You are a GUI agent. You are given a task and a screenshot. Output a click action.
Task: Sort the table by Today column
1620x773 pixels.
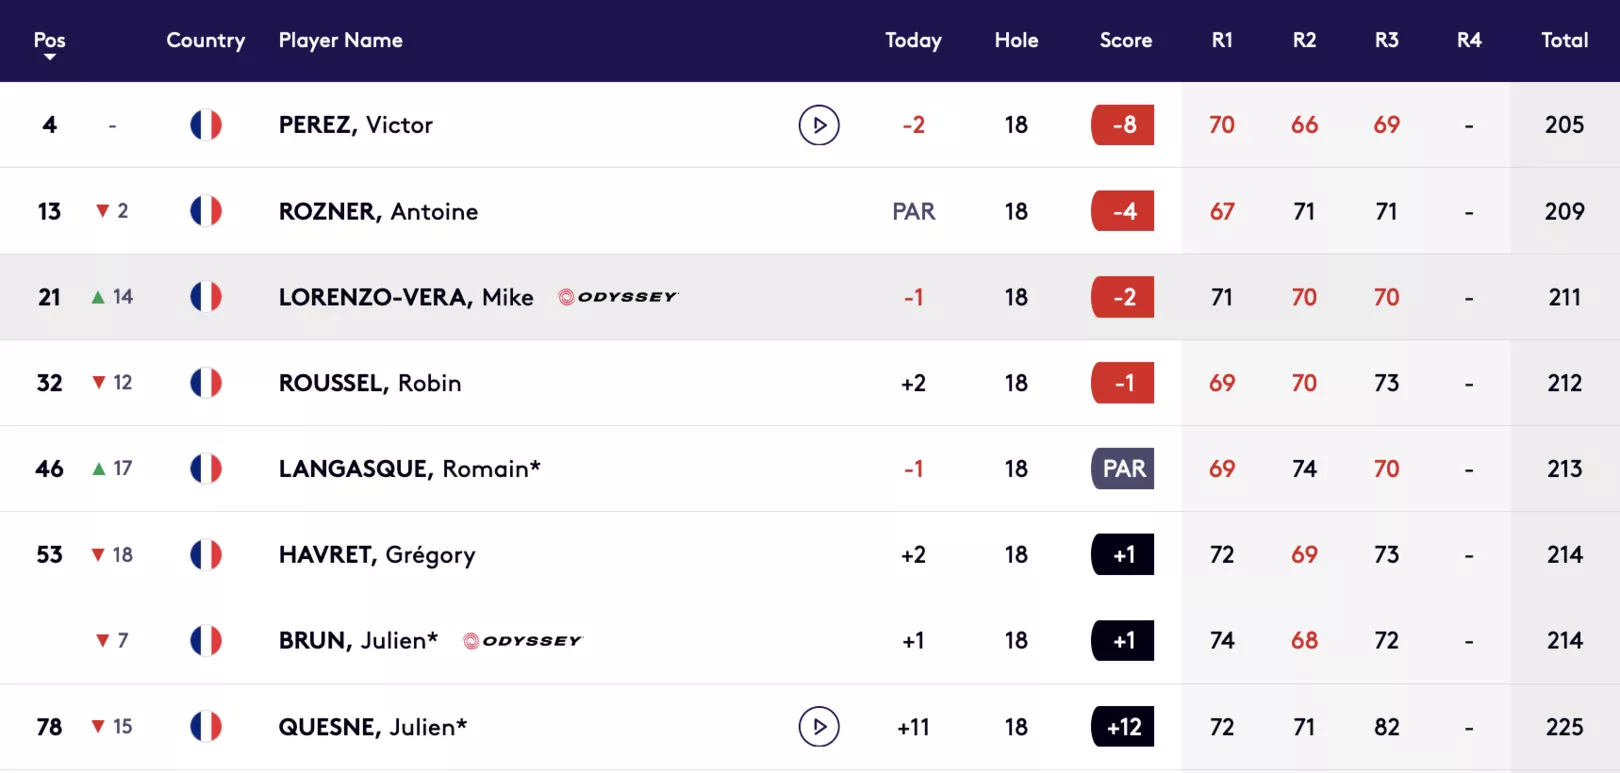913,40
